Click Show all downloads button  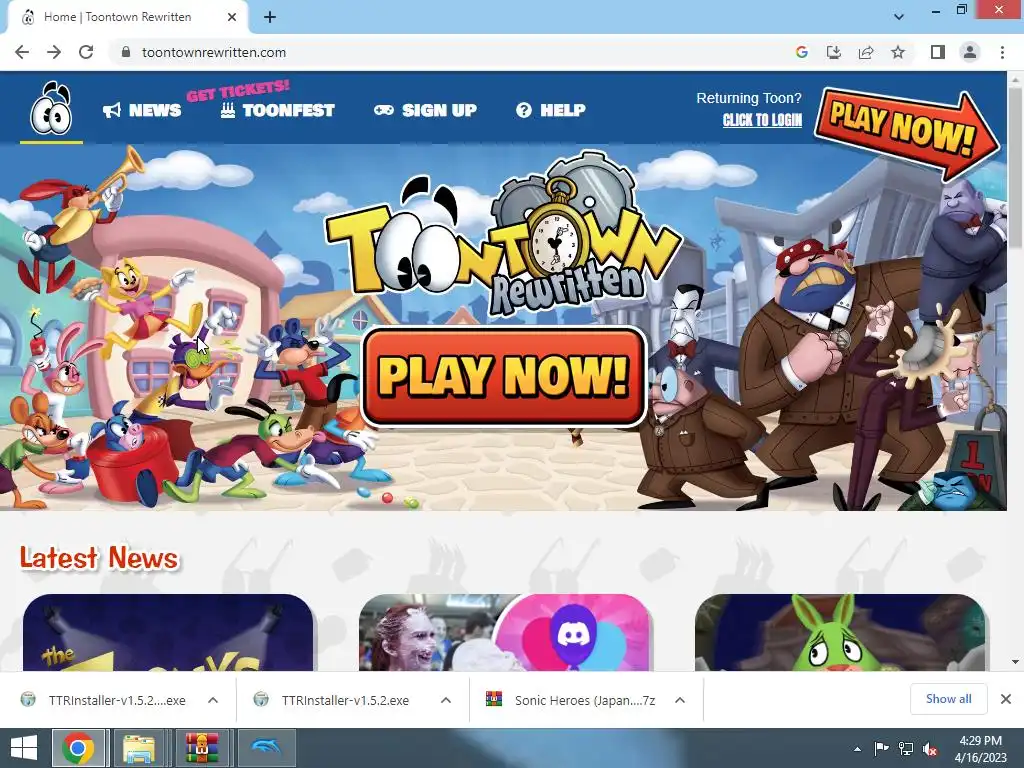pyautogui.click(x=948, y=699)
